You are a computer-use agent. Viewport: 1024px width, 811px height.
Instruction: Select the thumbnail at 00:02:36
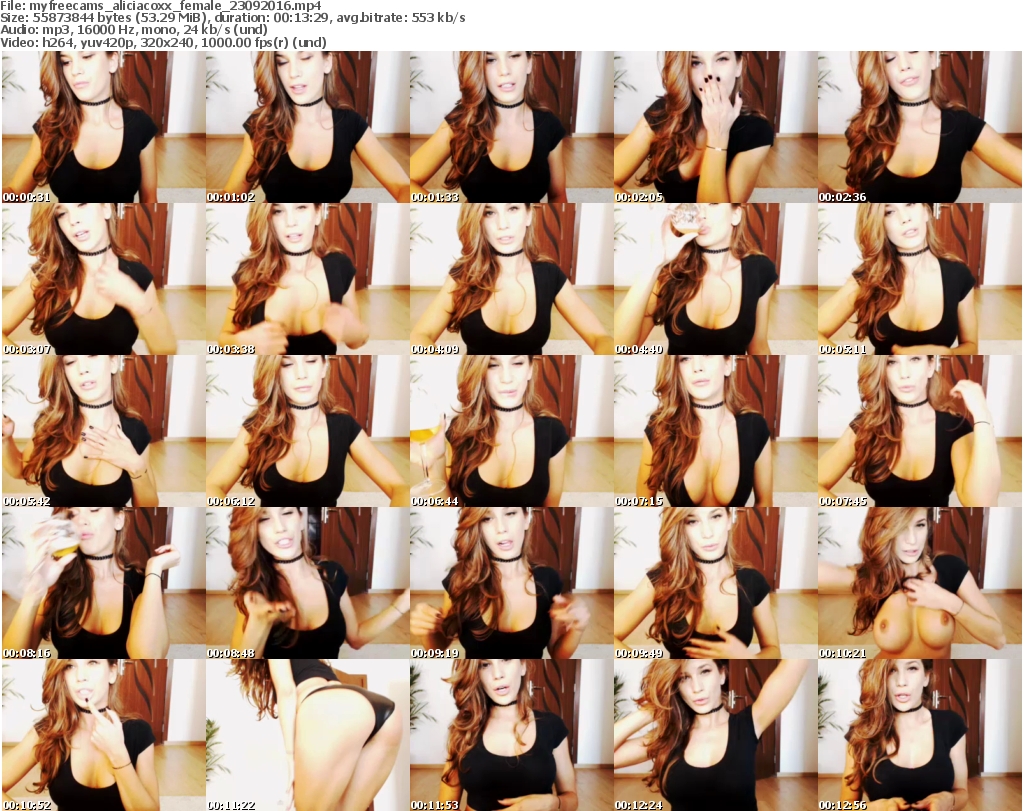click(x=919, y=127)
